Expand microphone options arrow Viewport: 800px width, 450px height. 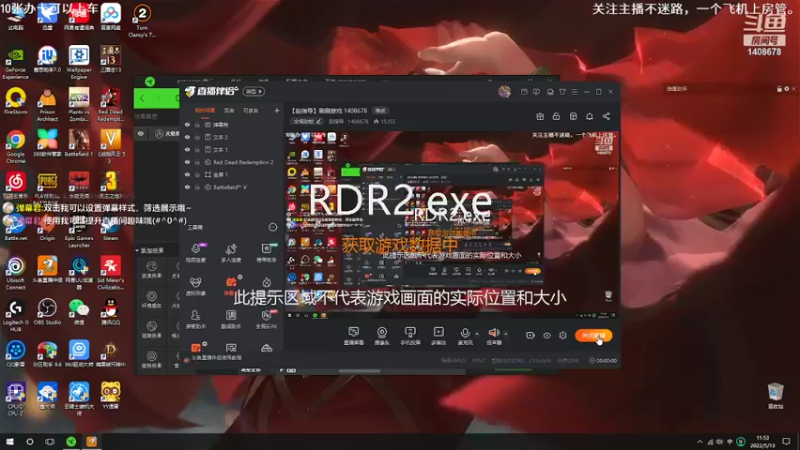(477, 334)
